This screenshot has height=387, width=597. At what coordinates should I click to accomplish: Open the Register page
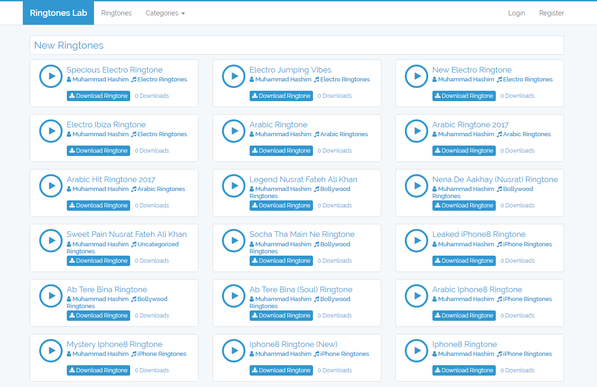[551, 13]
